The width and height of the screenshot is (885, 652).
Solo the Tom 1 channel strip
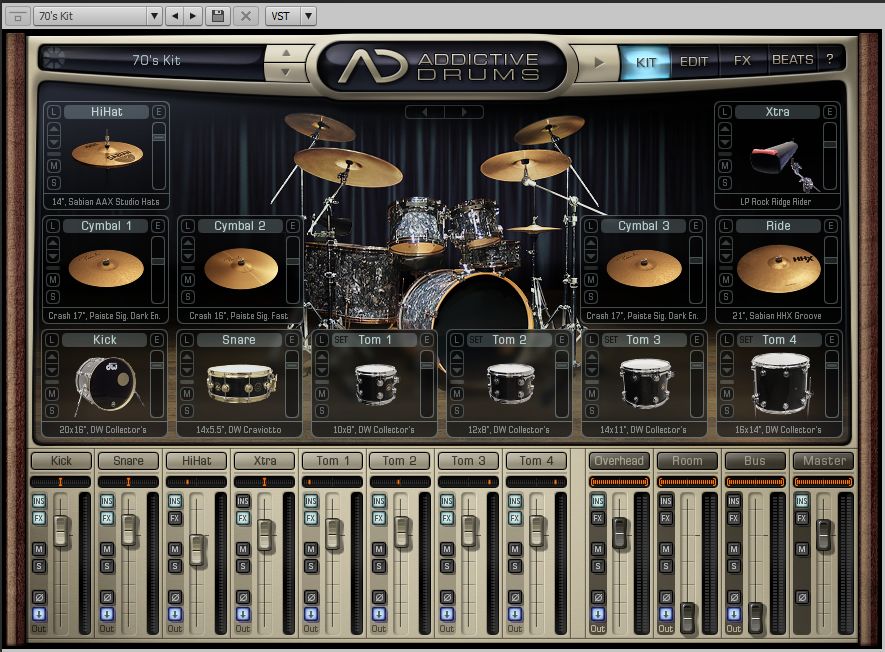(311, 564)
